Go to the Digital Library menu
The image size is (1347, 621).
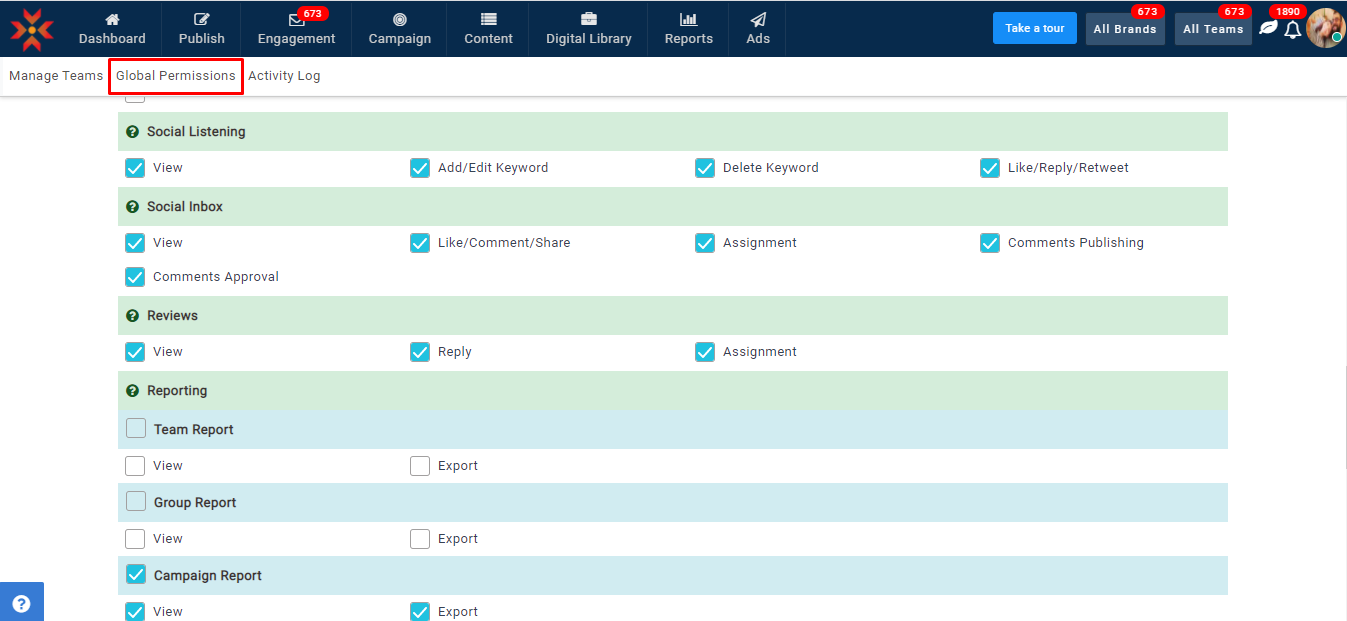pos(588,29)
